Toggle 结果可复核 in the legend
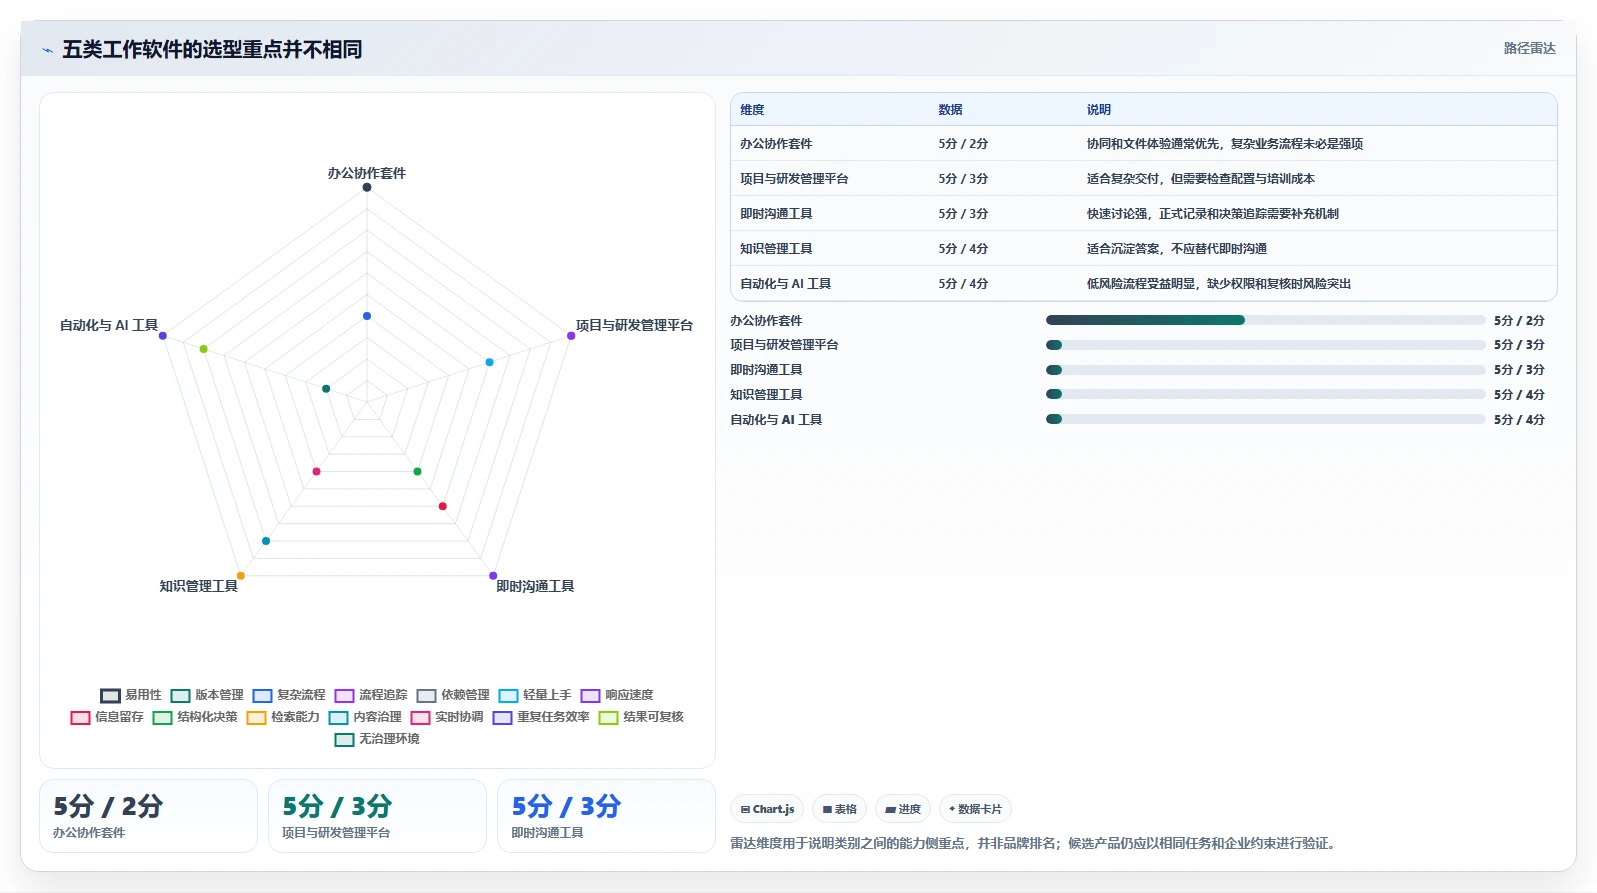Image resolution: width=1597 pixels, height=893 pixels. [x=641, y=717]
